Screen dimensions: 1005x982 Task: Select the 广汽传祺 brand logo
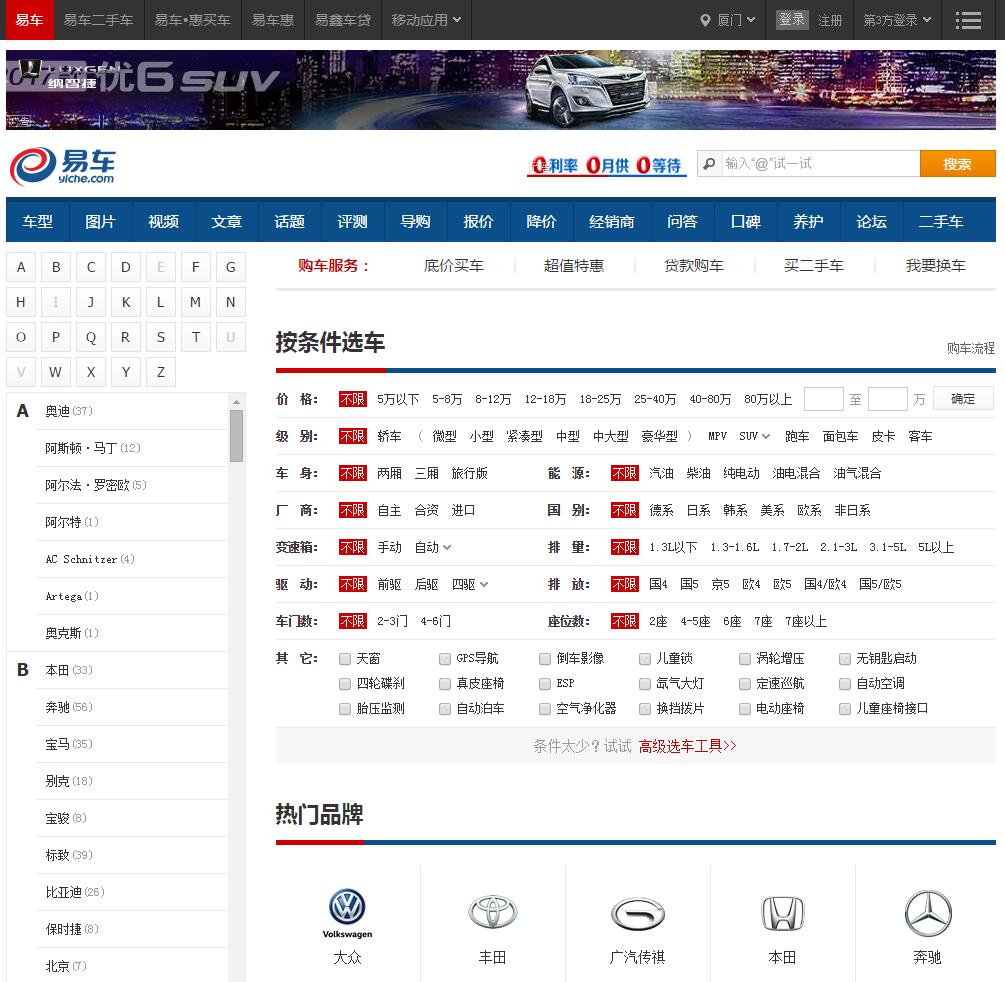point(637,913)
